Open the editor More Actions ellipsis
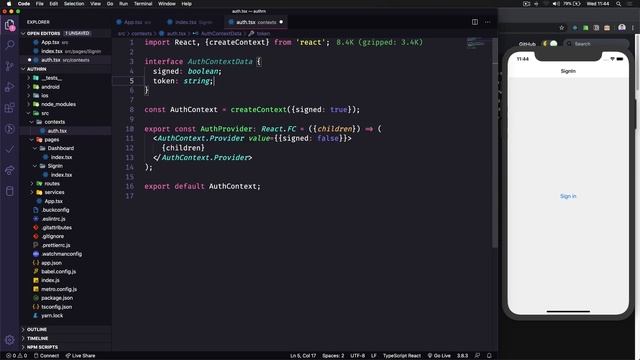Image resolution: width=640 pixels, height=360 pixels. click(x=487, y=22)
